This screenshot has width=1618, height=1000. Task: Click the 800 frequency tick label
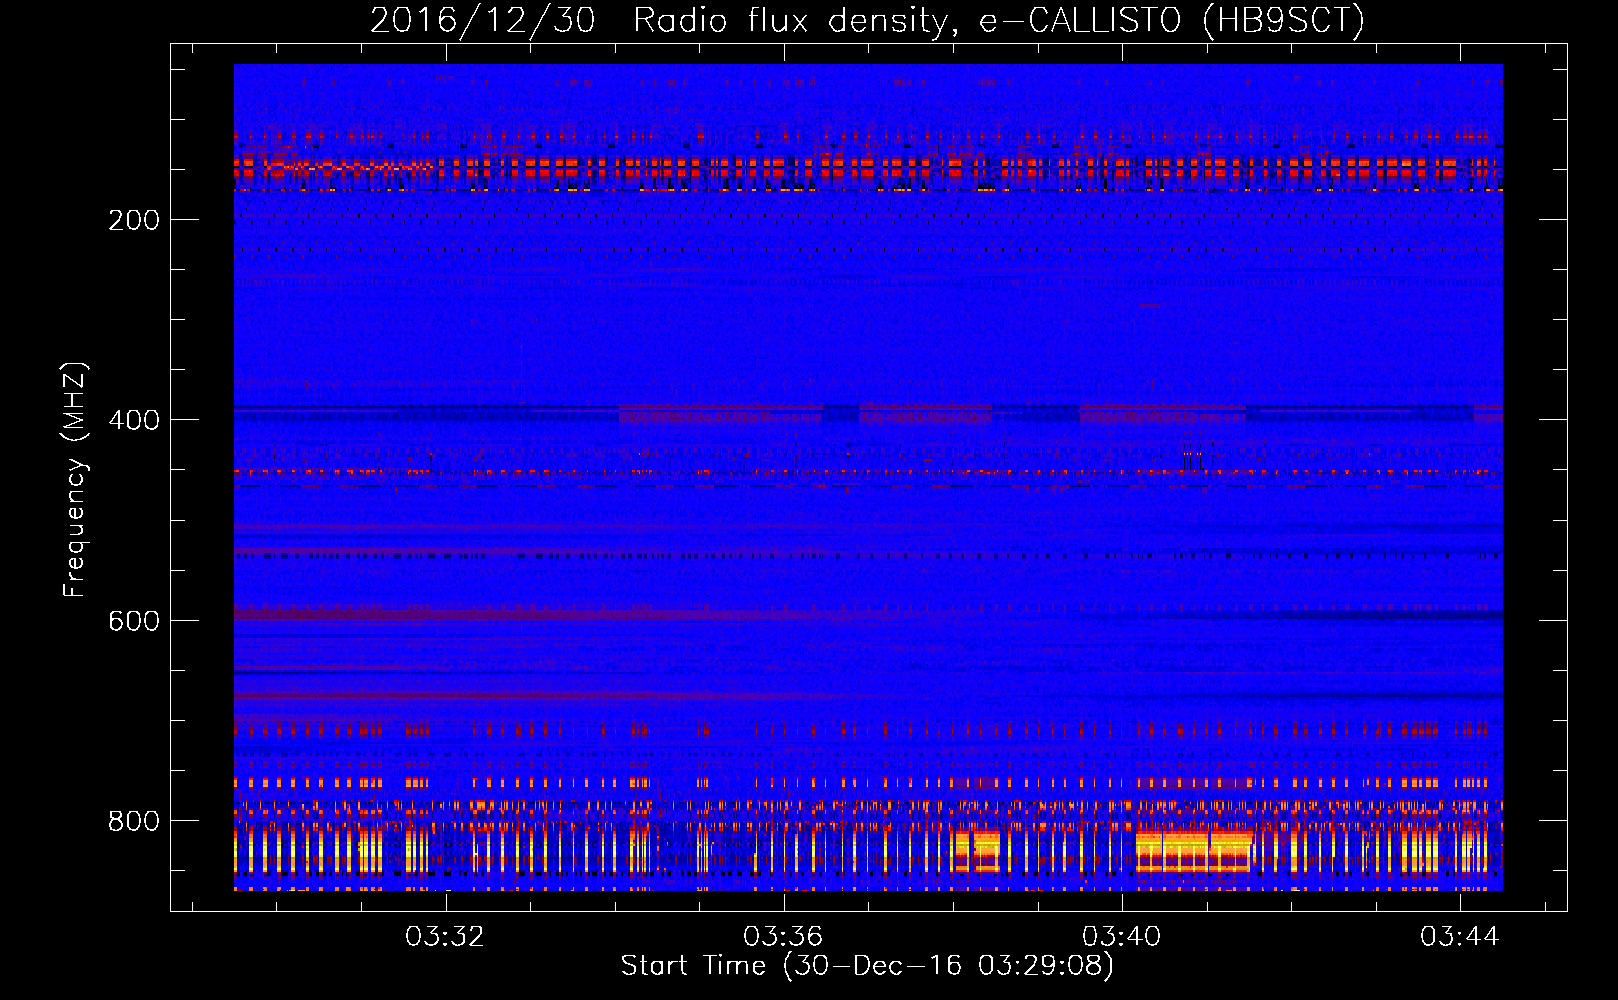click(x=134, y=821)
